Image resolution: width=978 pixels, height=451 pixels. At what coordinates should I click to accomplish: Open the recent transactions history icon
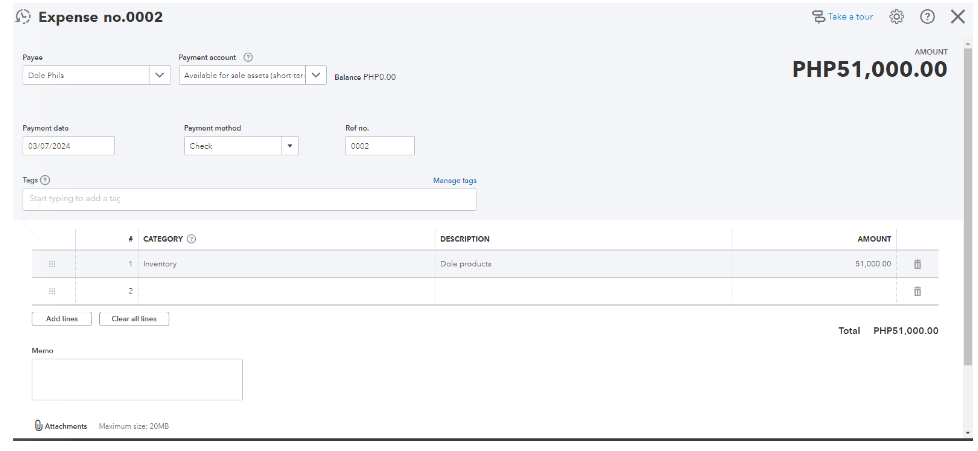tap(23, 17)
